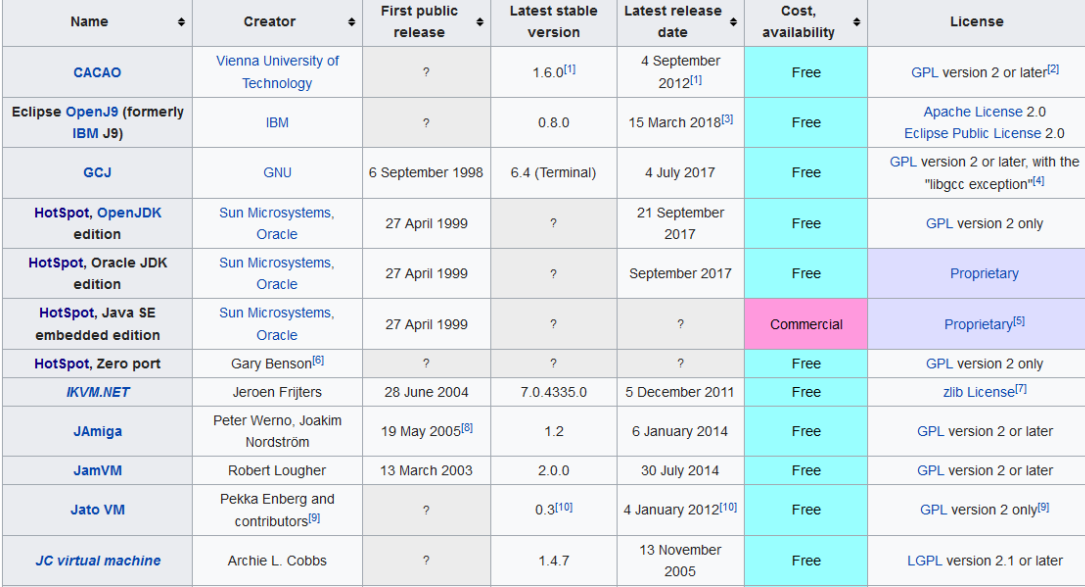1085x587 pixels.
Task: Open the zlib License link
Action: (978, 392)
